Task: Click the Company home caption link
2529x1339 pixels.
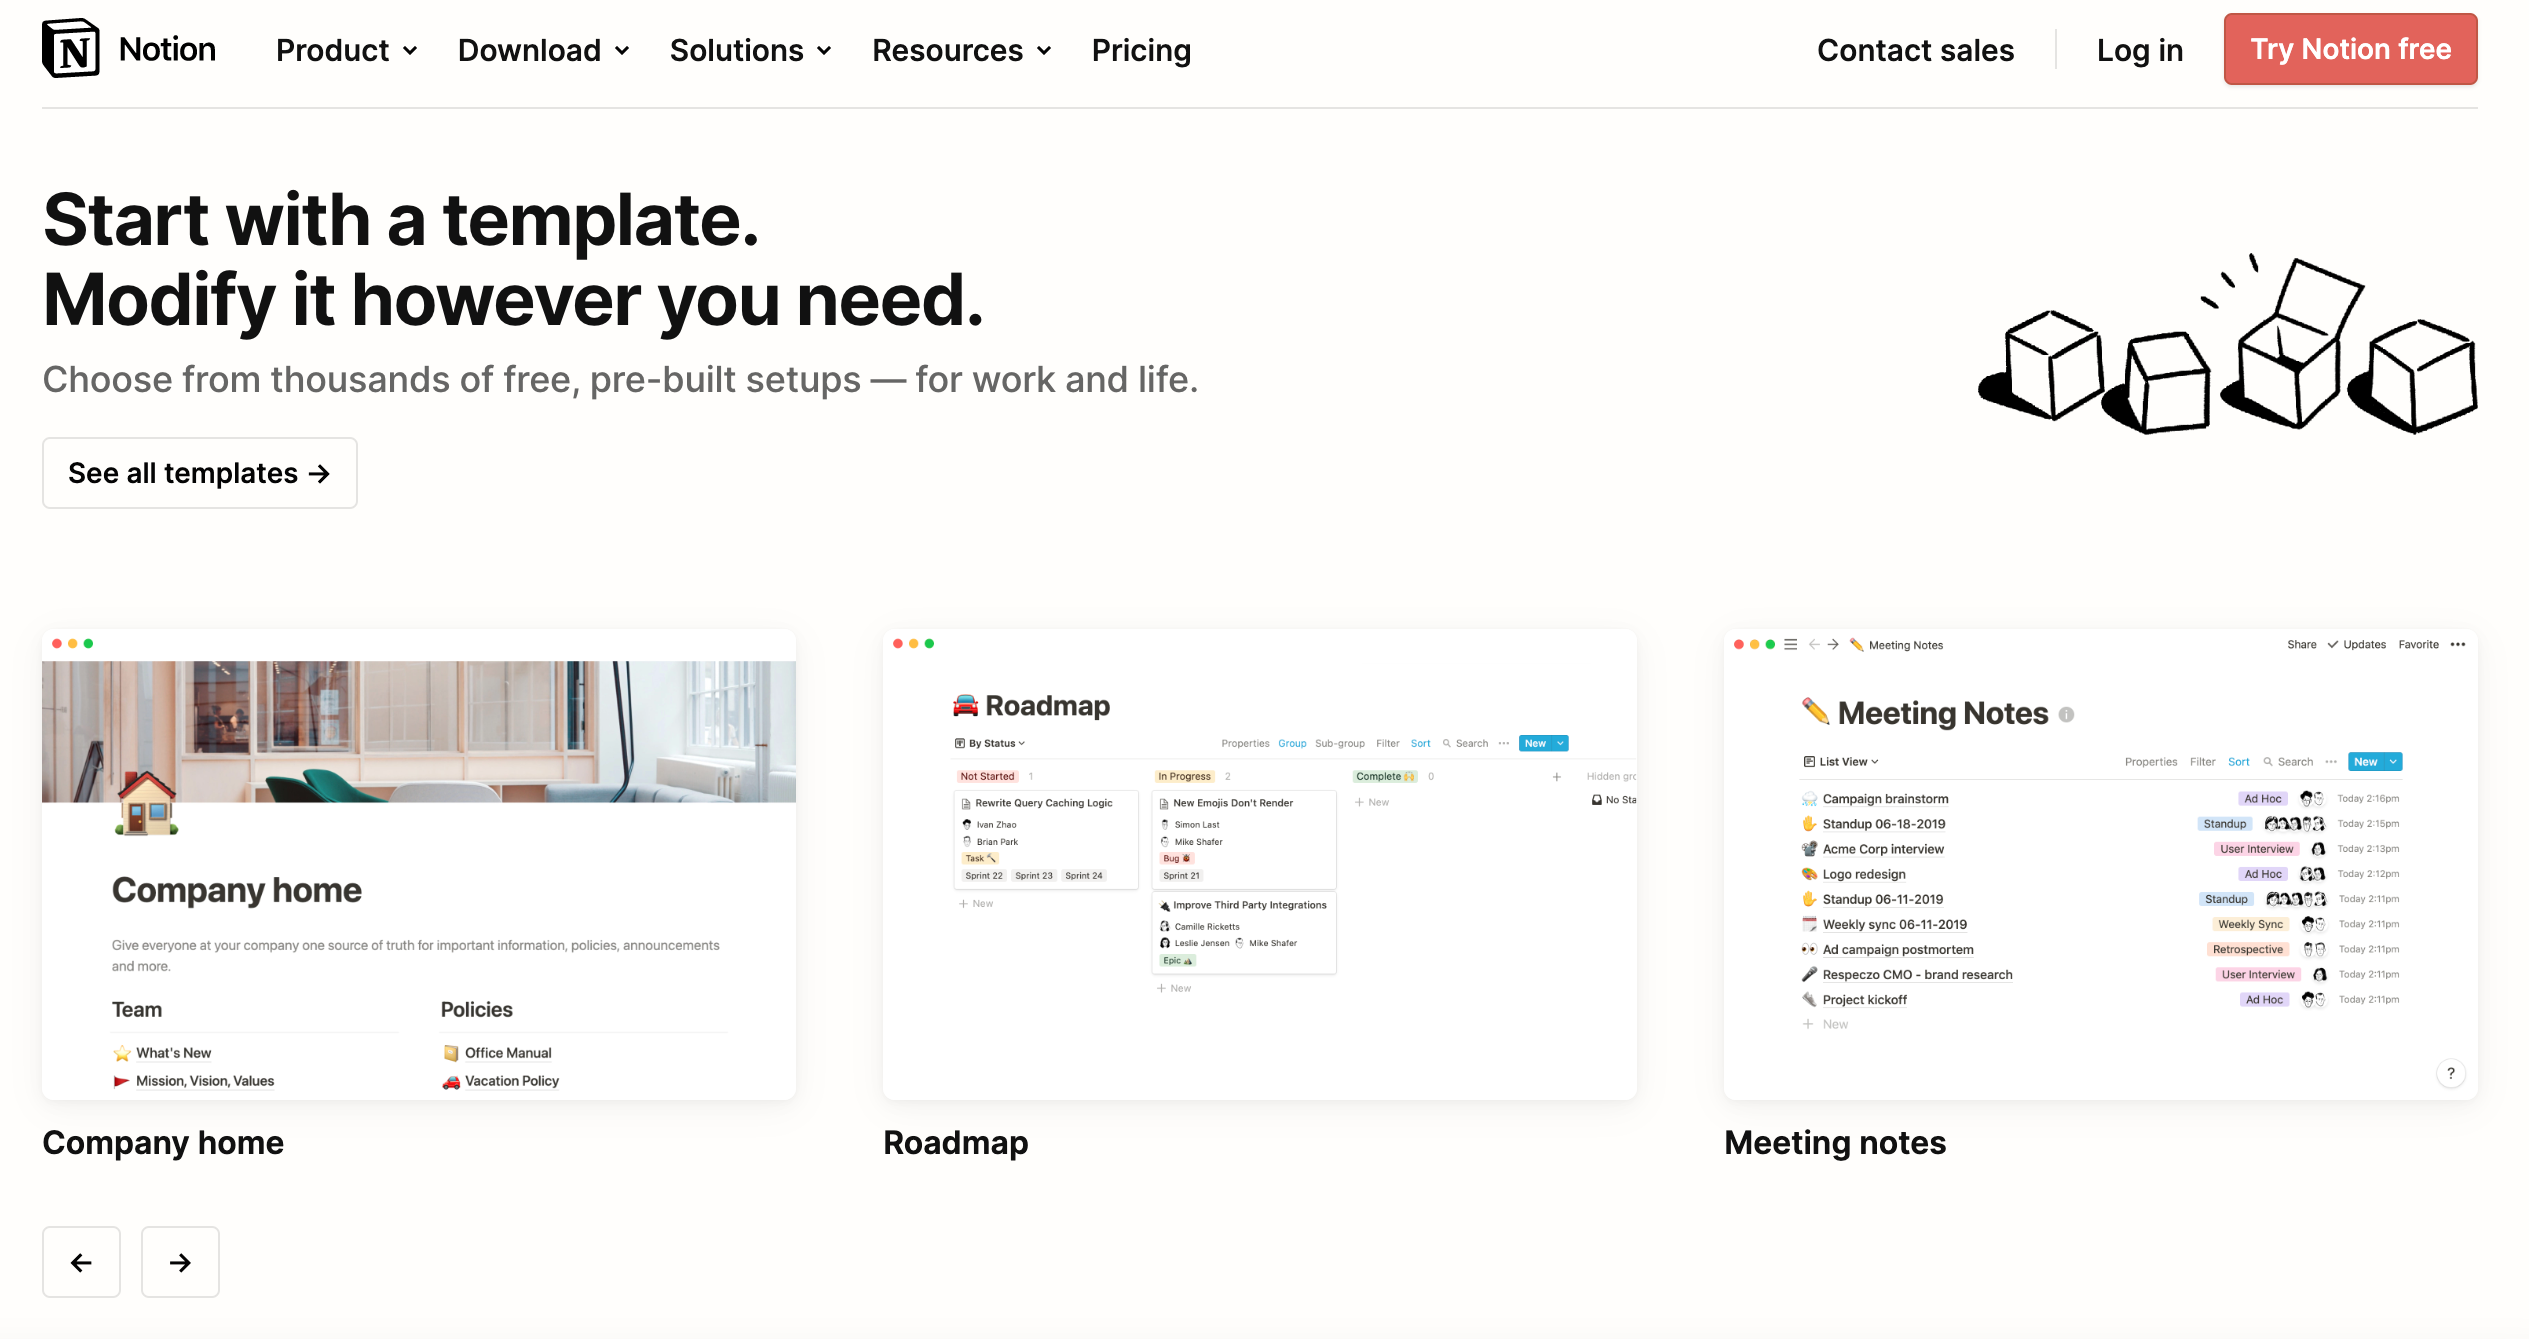Action: click(163, 1142)
